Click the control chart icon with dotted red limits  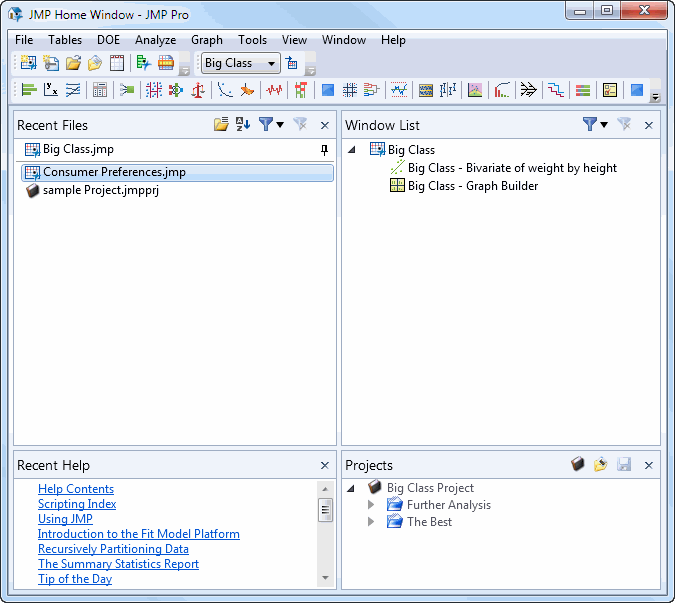tap(399, 90)
